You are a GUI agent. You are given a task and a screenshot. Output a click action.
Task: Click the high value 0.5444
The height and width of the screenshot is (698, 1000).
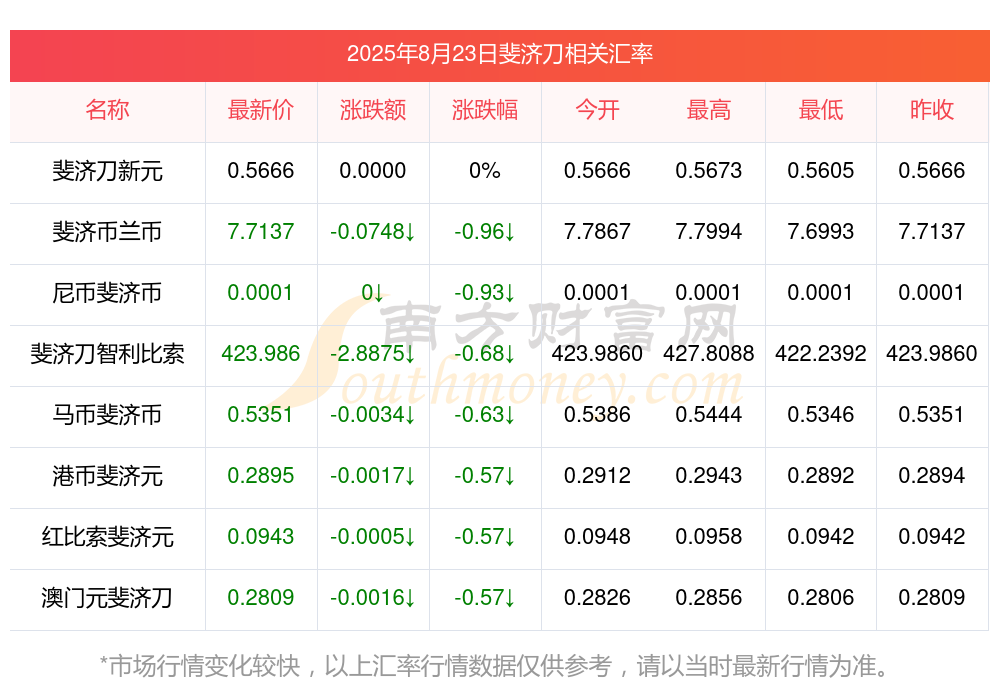click(x=709, y=415)
